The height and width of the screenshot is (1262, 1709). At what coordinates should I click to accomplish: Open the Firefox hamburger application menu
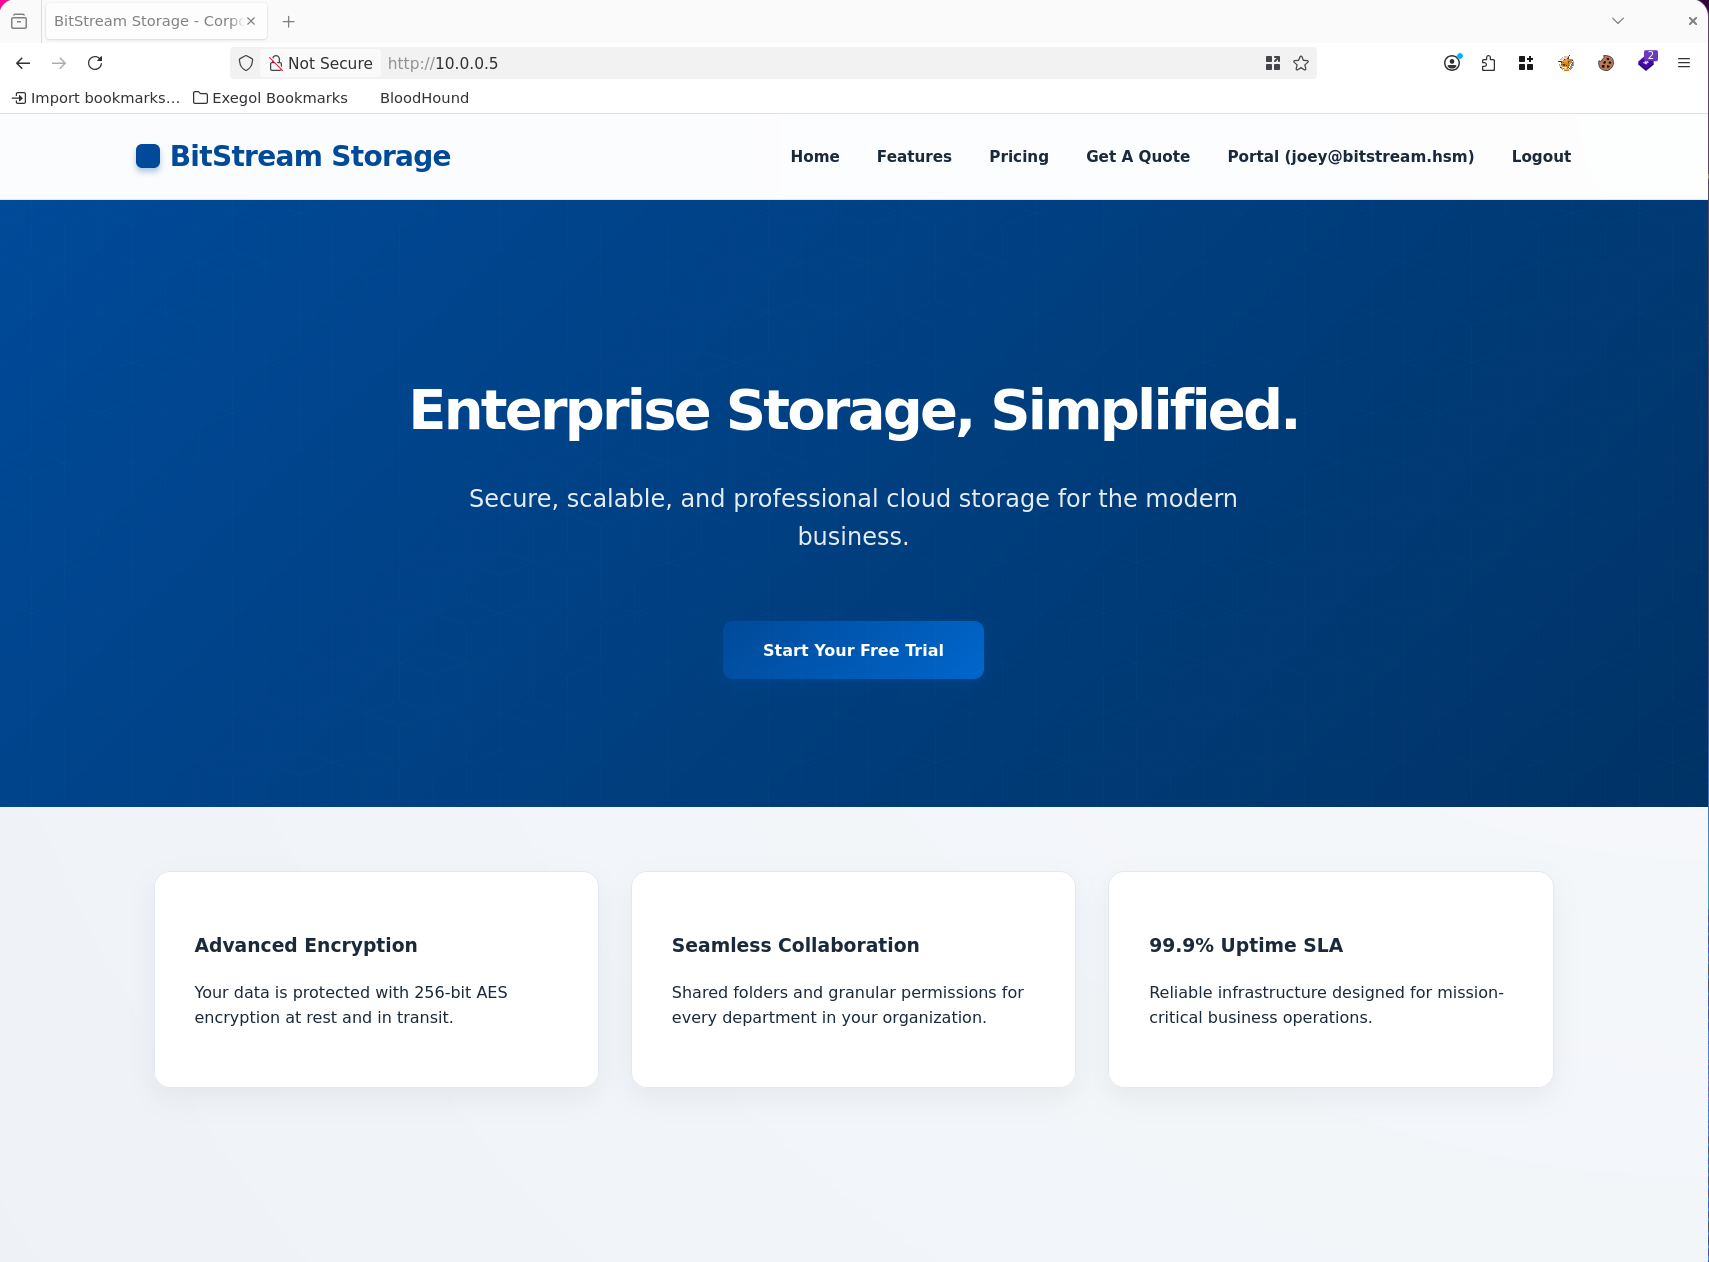click(1684, 63)
